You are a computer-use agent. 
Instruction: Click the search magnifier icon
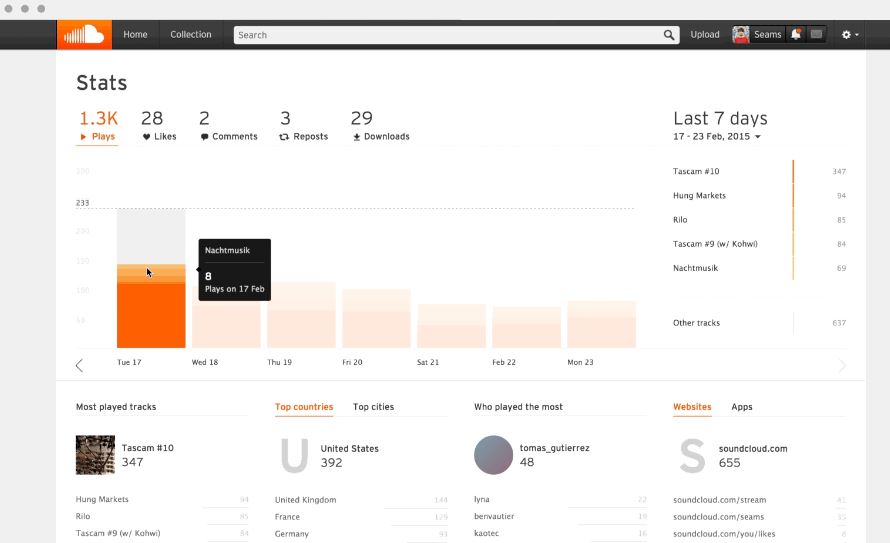pyautogui.click(x=669, y=35)
